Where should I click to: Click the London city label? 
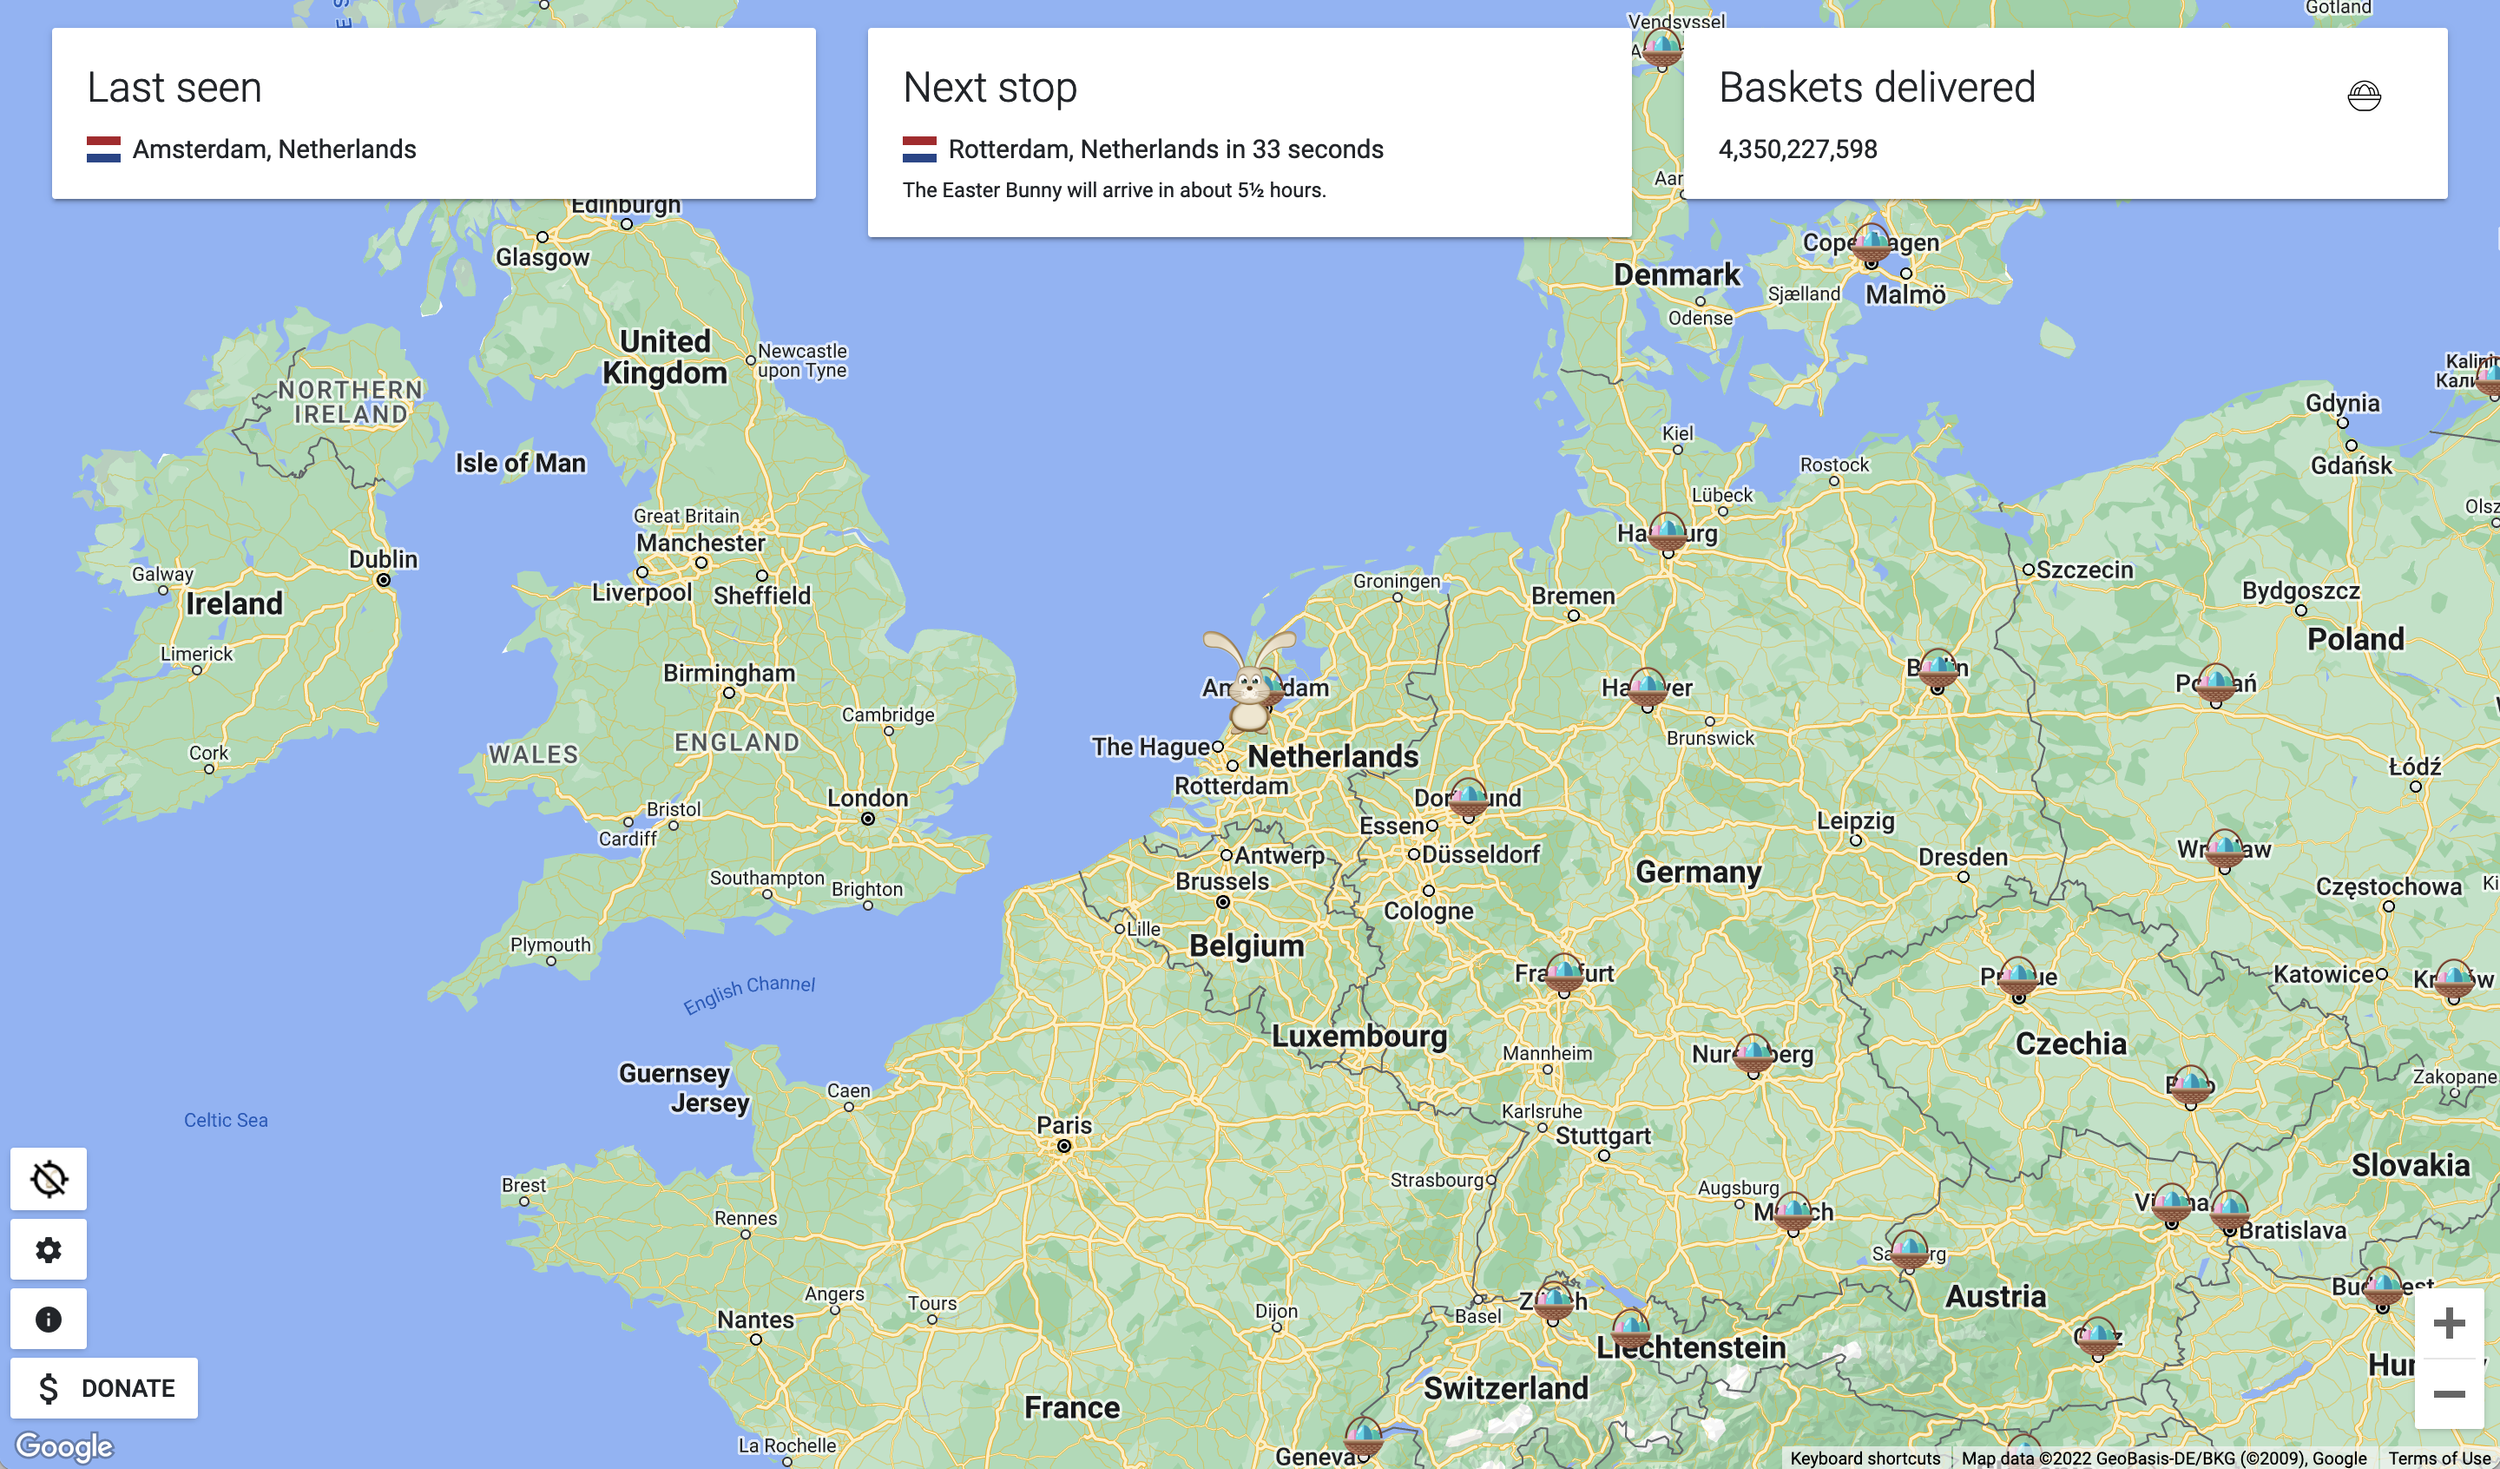[868, 798]
